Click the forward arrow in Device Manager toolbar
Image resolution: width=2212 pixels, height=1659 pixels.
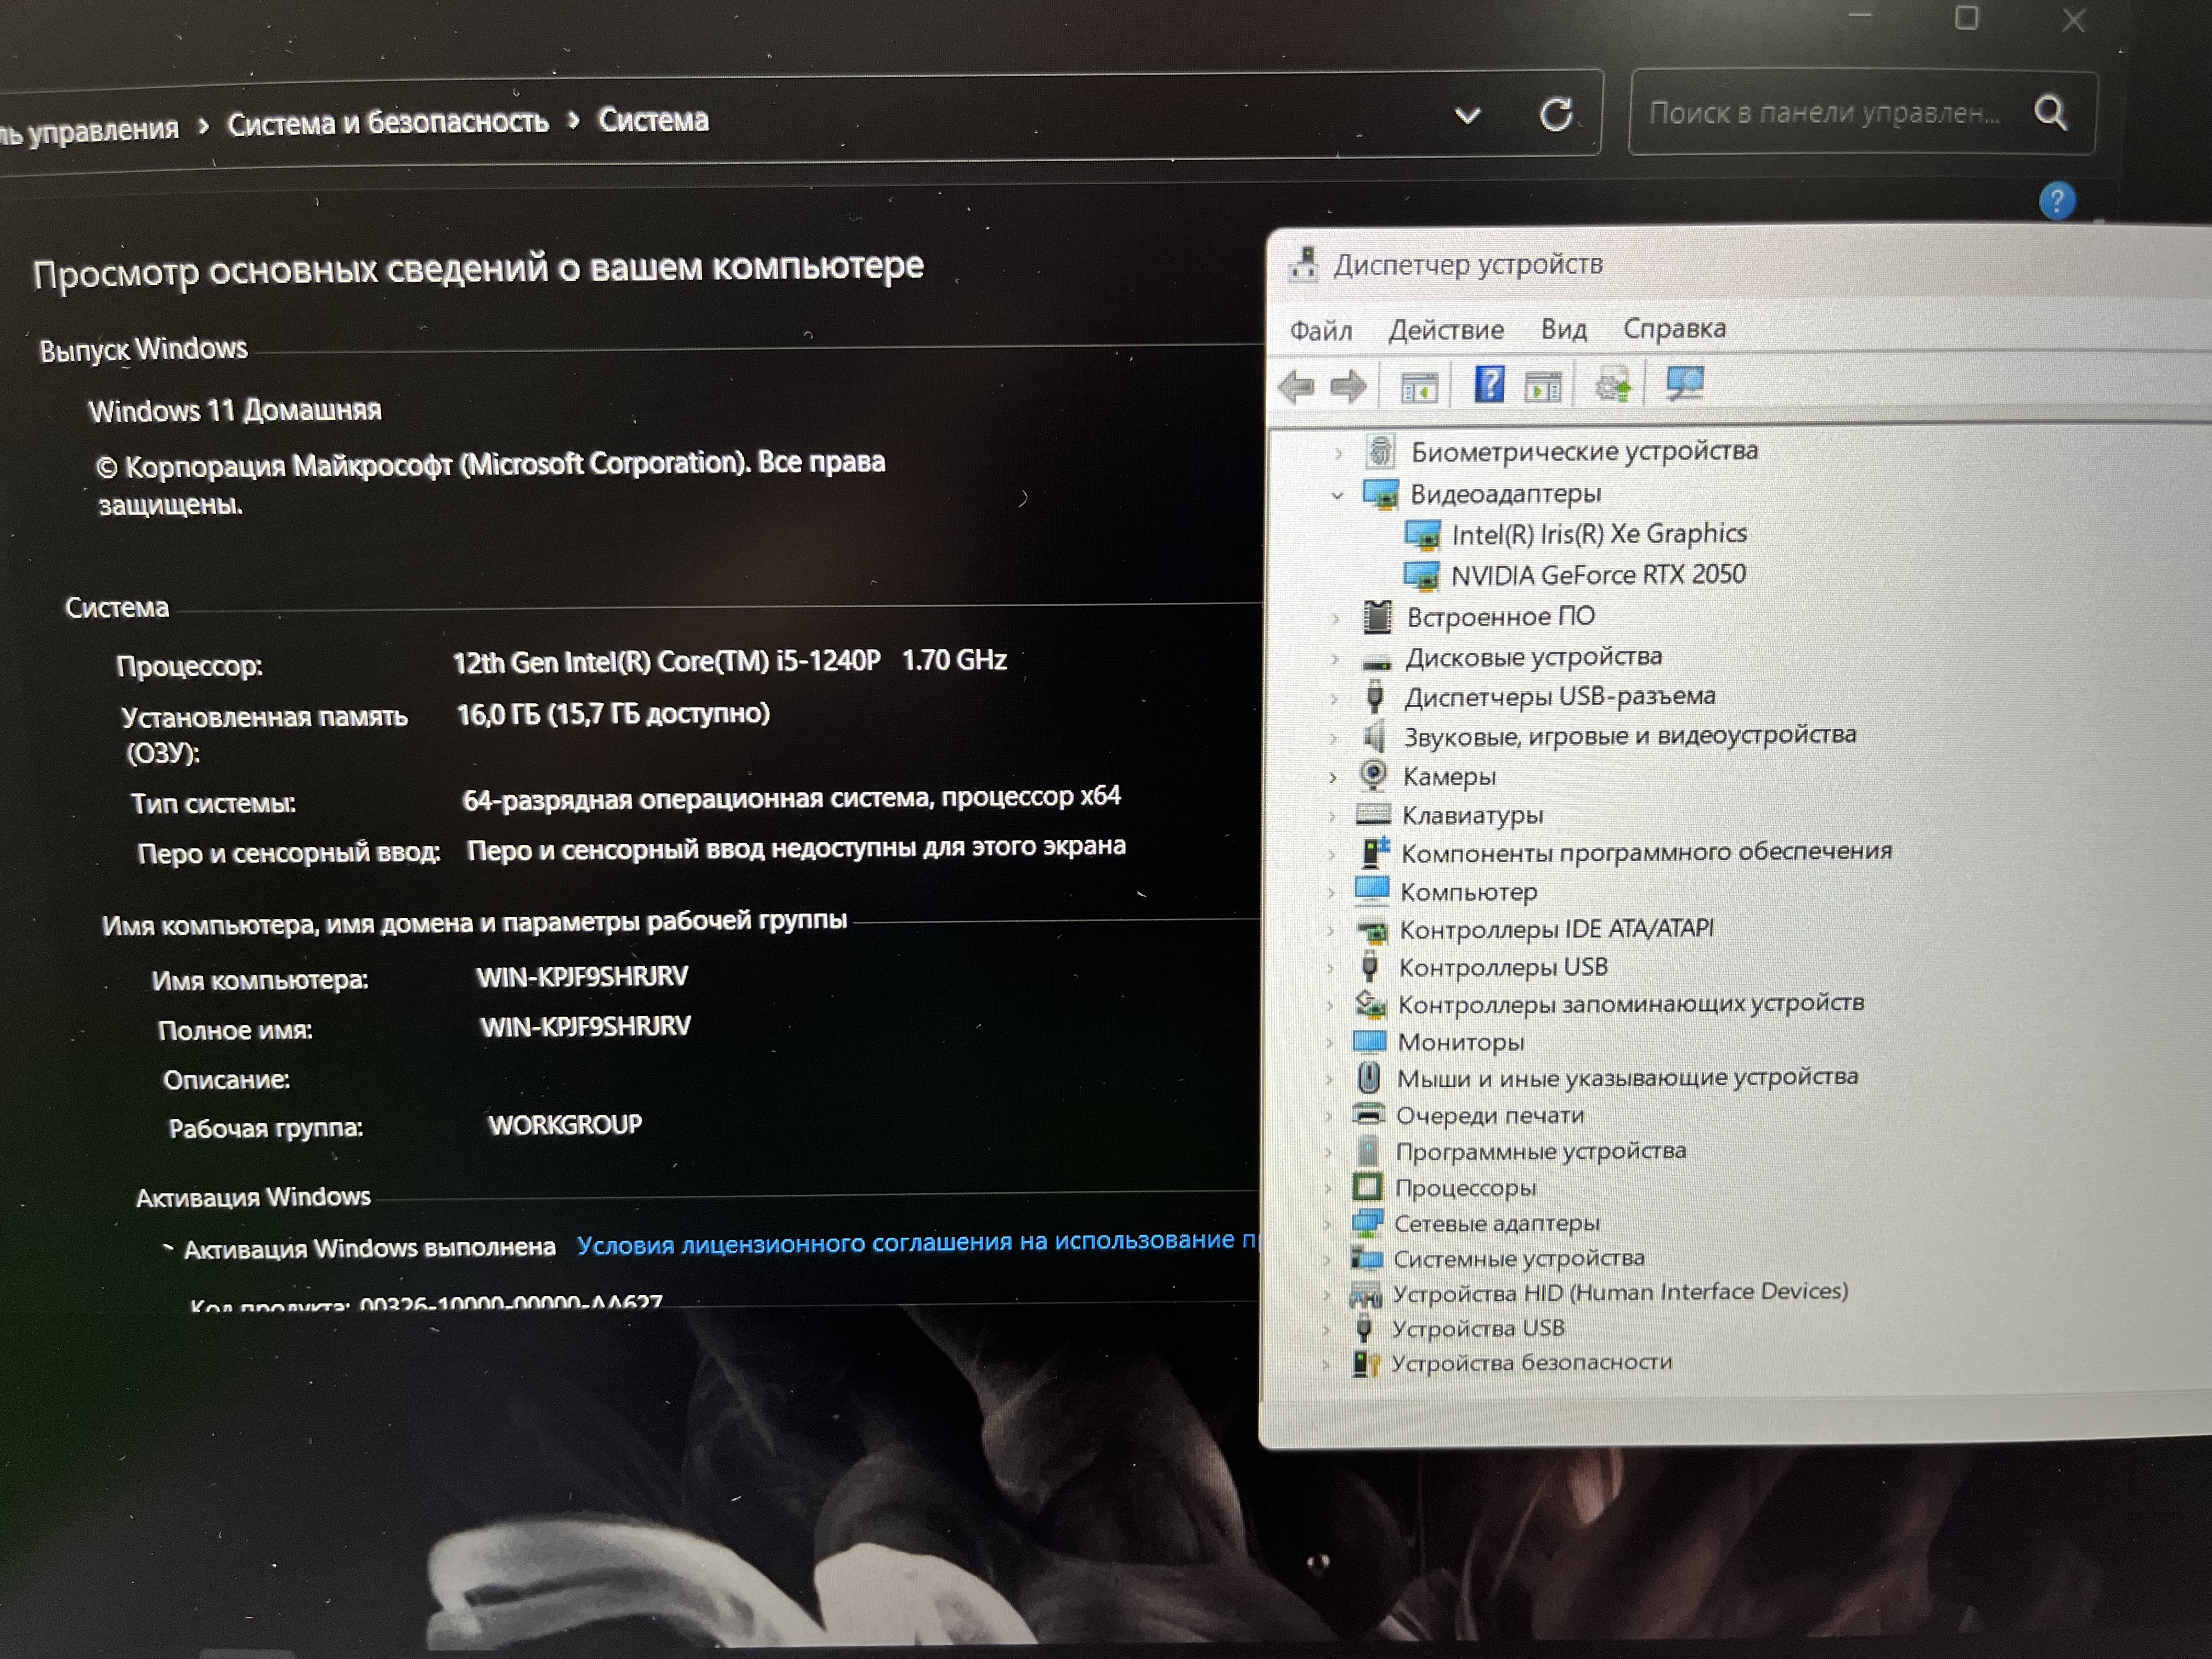click(x=1349, y=386)
